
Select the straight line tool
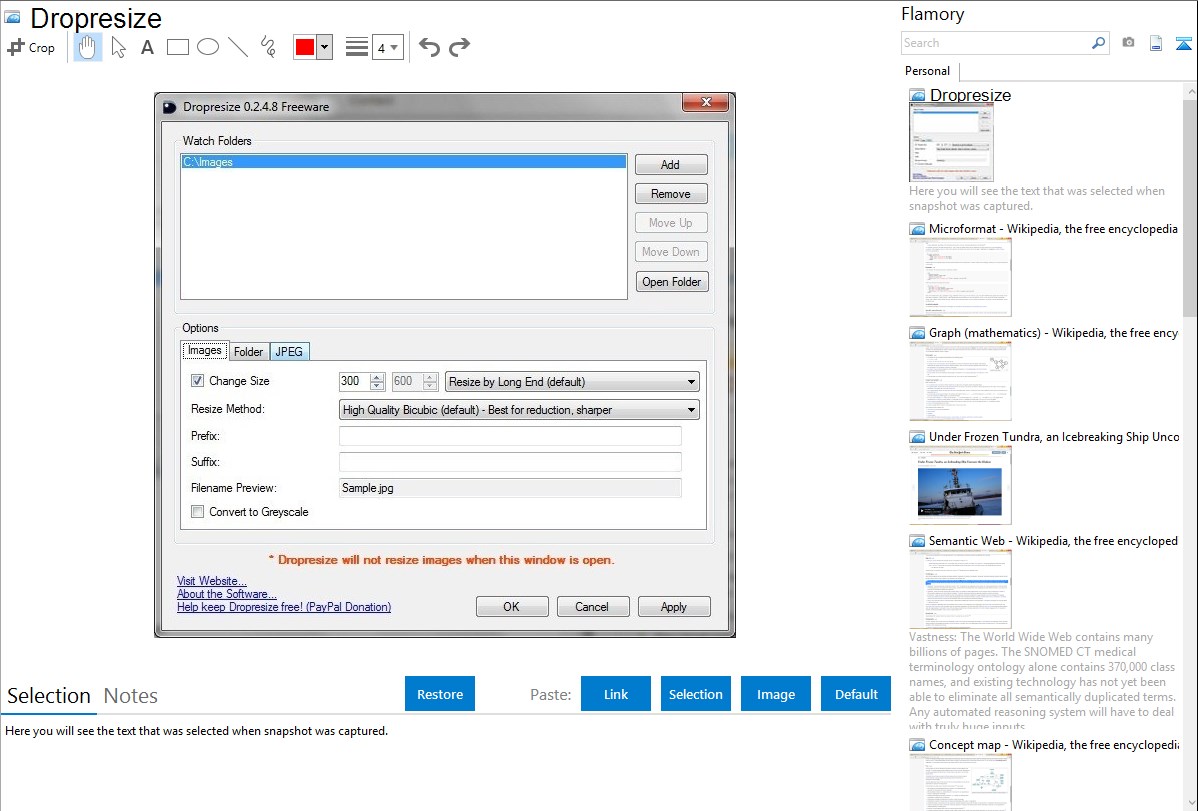[238, 47]
